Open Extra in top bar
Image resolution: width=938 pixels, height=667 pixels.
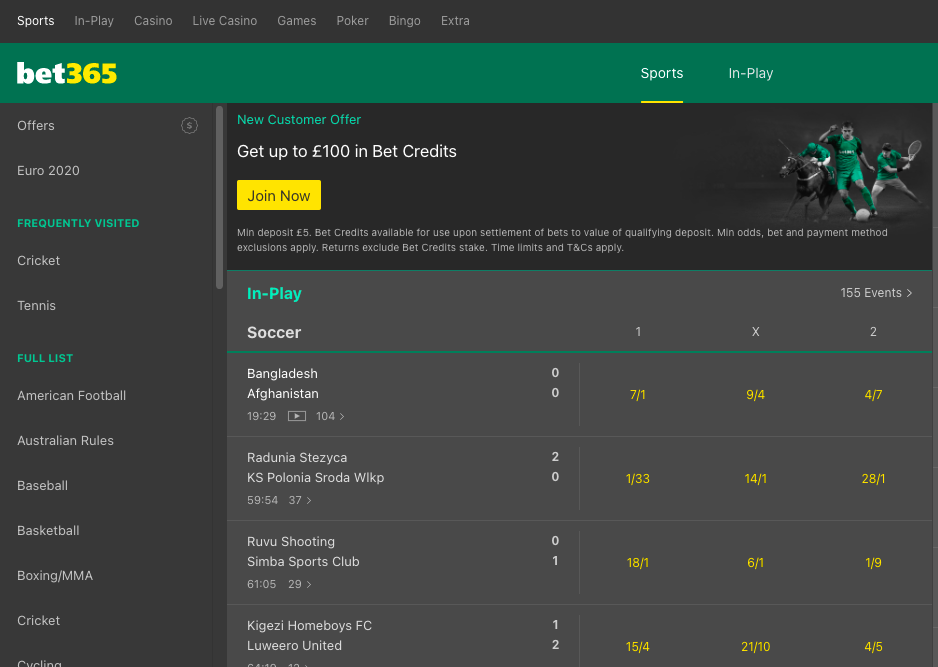click(455, 21)
